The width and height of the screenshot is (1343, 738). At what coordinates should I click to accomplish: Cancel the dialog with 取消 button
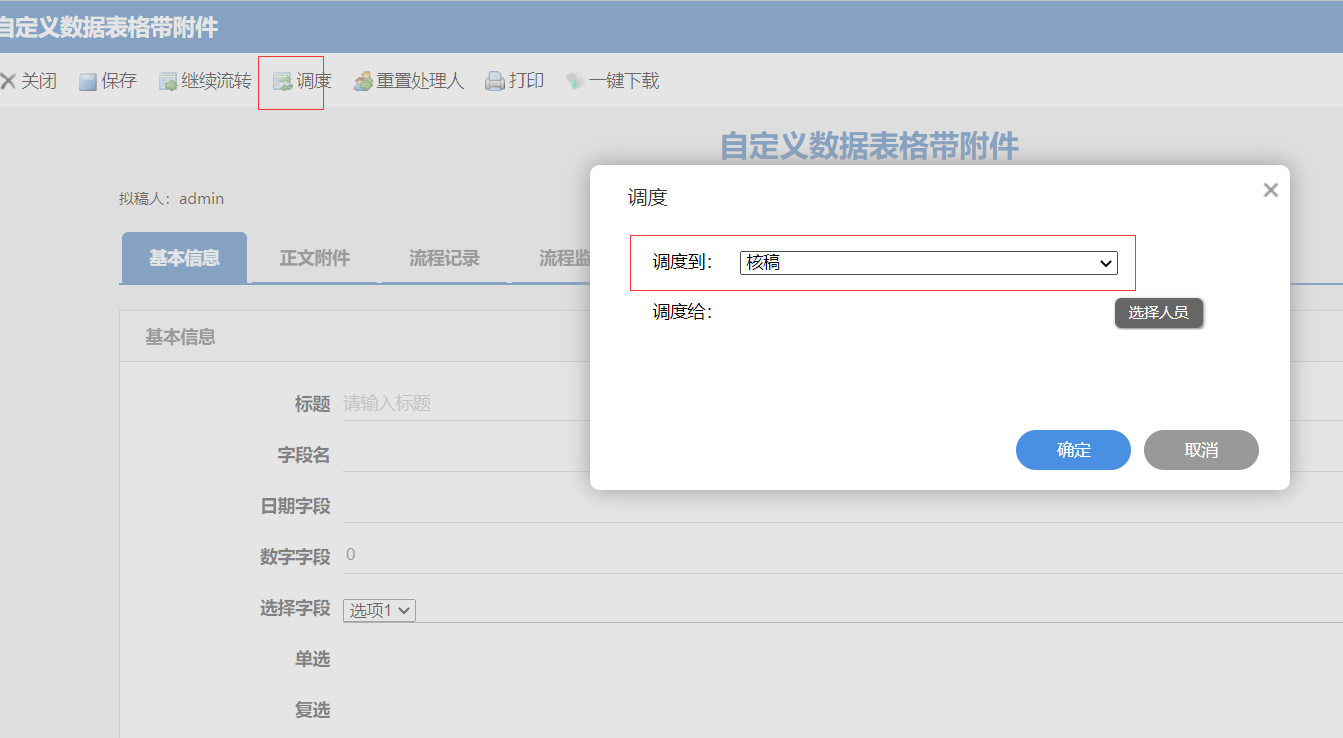pos(1201,450)
